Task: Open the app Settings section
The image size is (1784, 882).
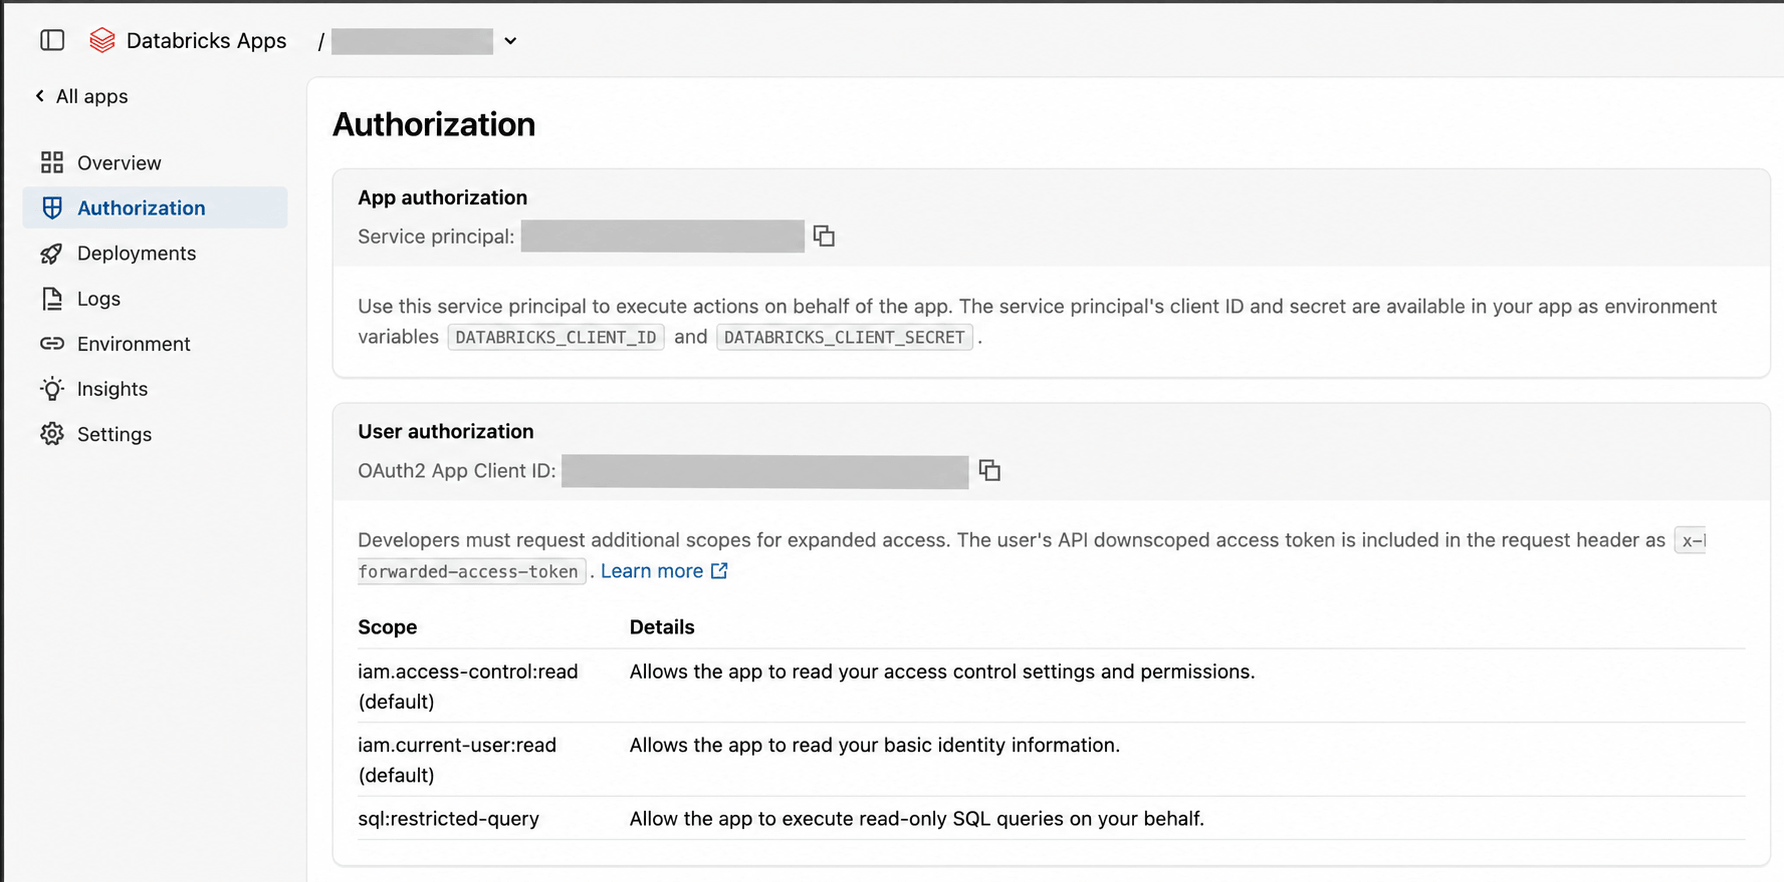Action: pyautogui.click(x=155, y=434)
